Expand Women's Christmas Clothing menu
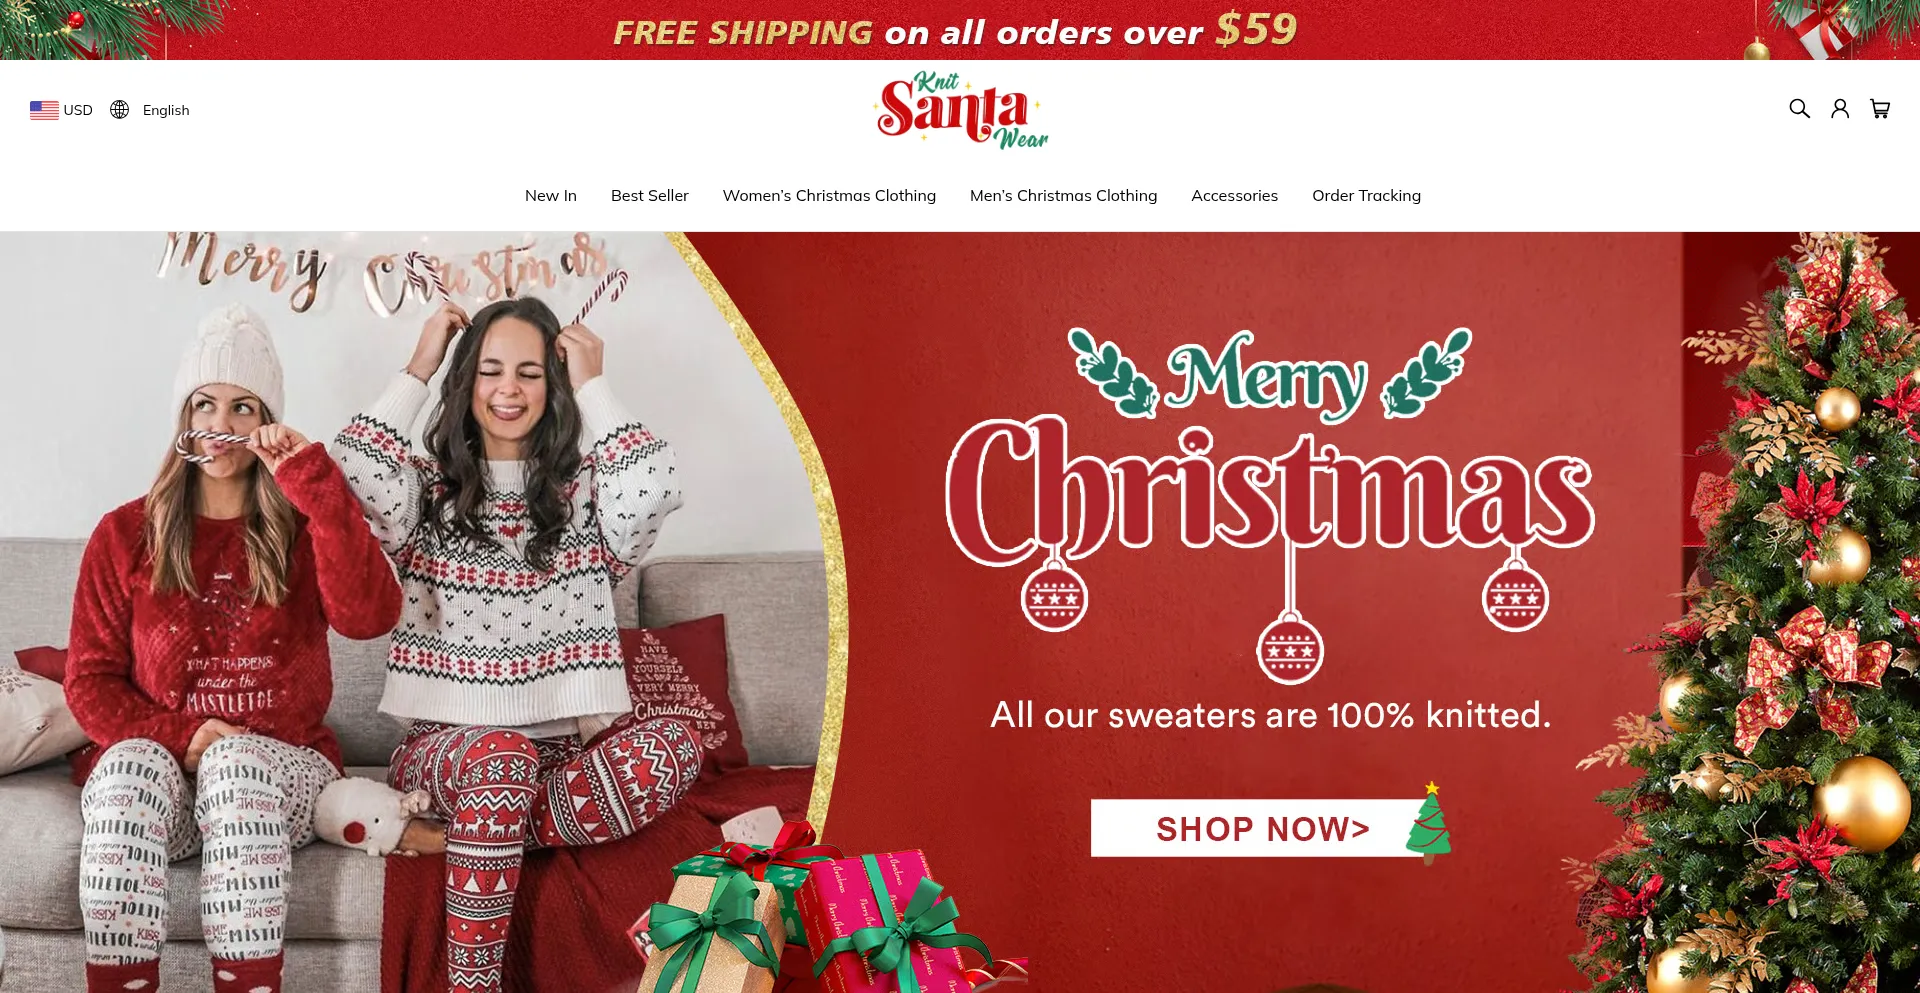The image size is (1920, 993). pos(829,196)
